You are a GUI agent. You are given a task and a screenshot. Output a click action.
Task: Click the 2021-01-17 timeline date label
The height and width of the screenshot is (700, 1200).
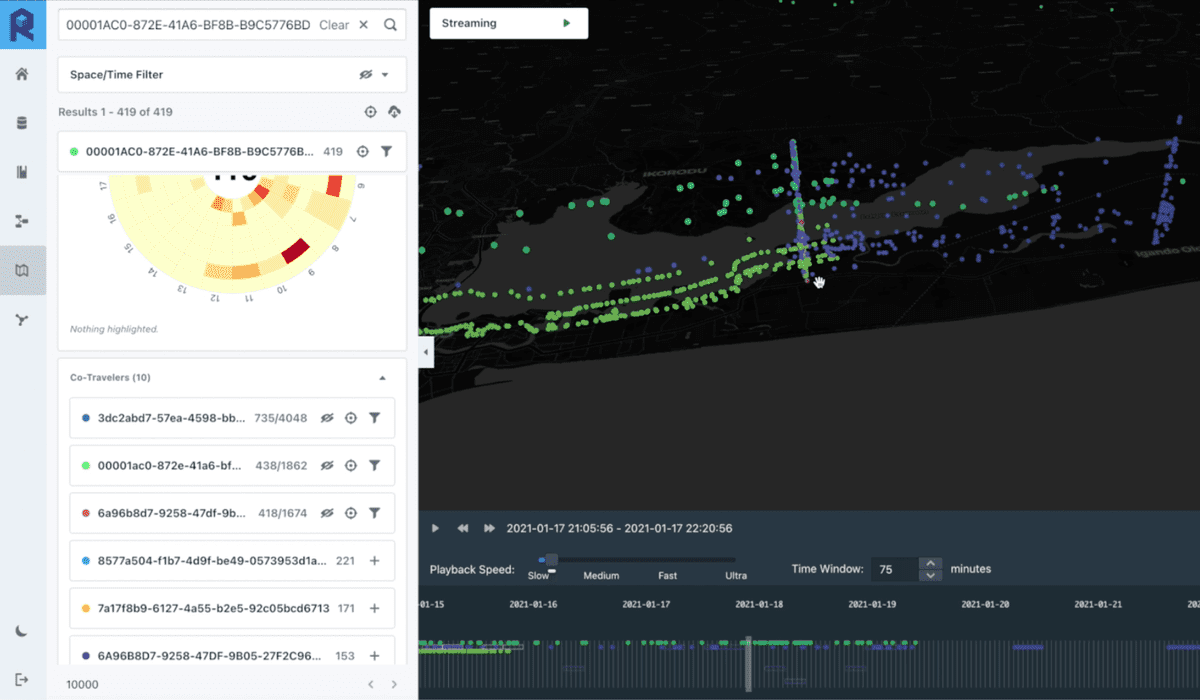(x=646, y=604)
